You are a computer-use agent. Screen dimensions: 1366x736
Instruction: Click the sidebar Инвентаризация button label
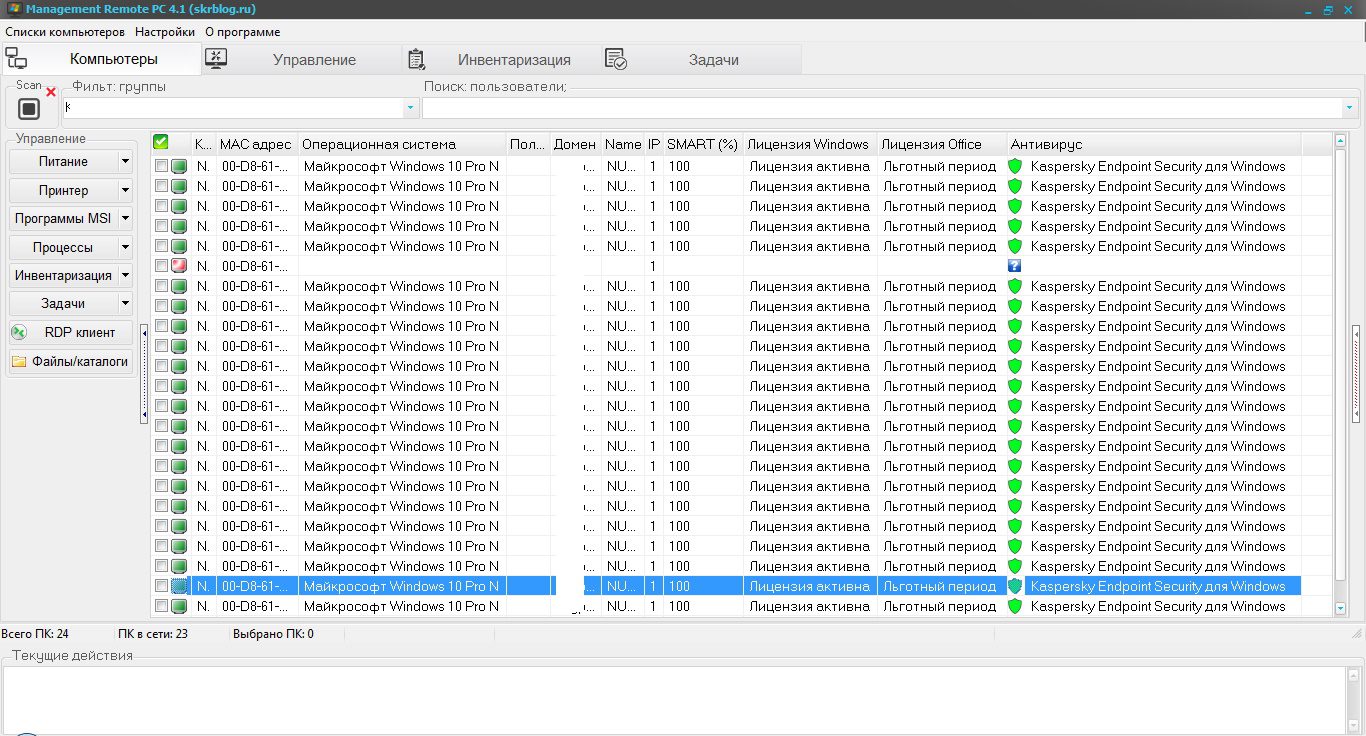pos(63,275)
